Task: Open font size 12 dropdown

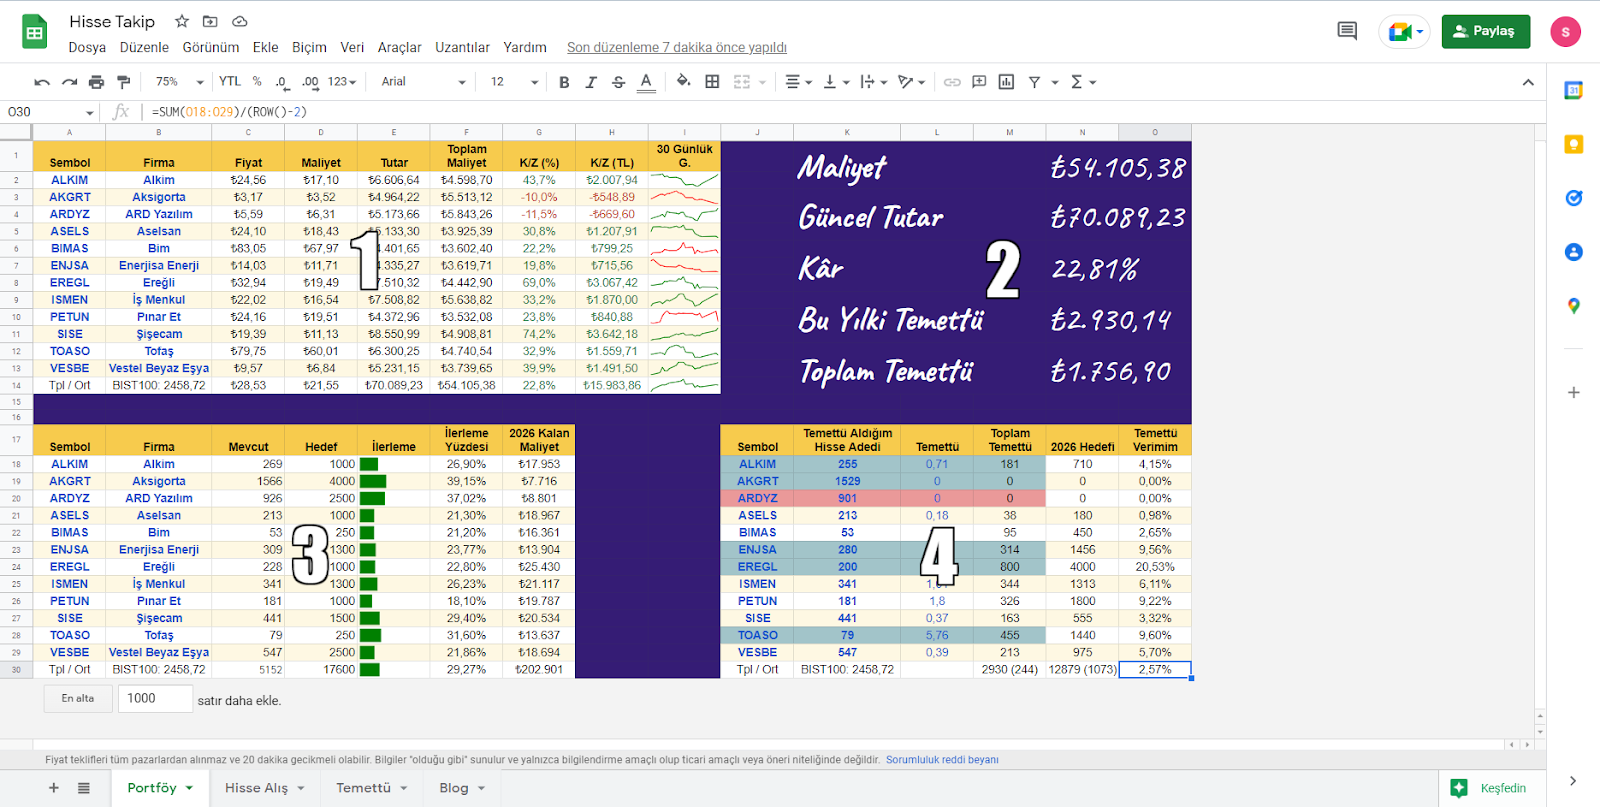Action: pos(514,82)
